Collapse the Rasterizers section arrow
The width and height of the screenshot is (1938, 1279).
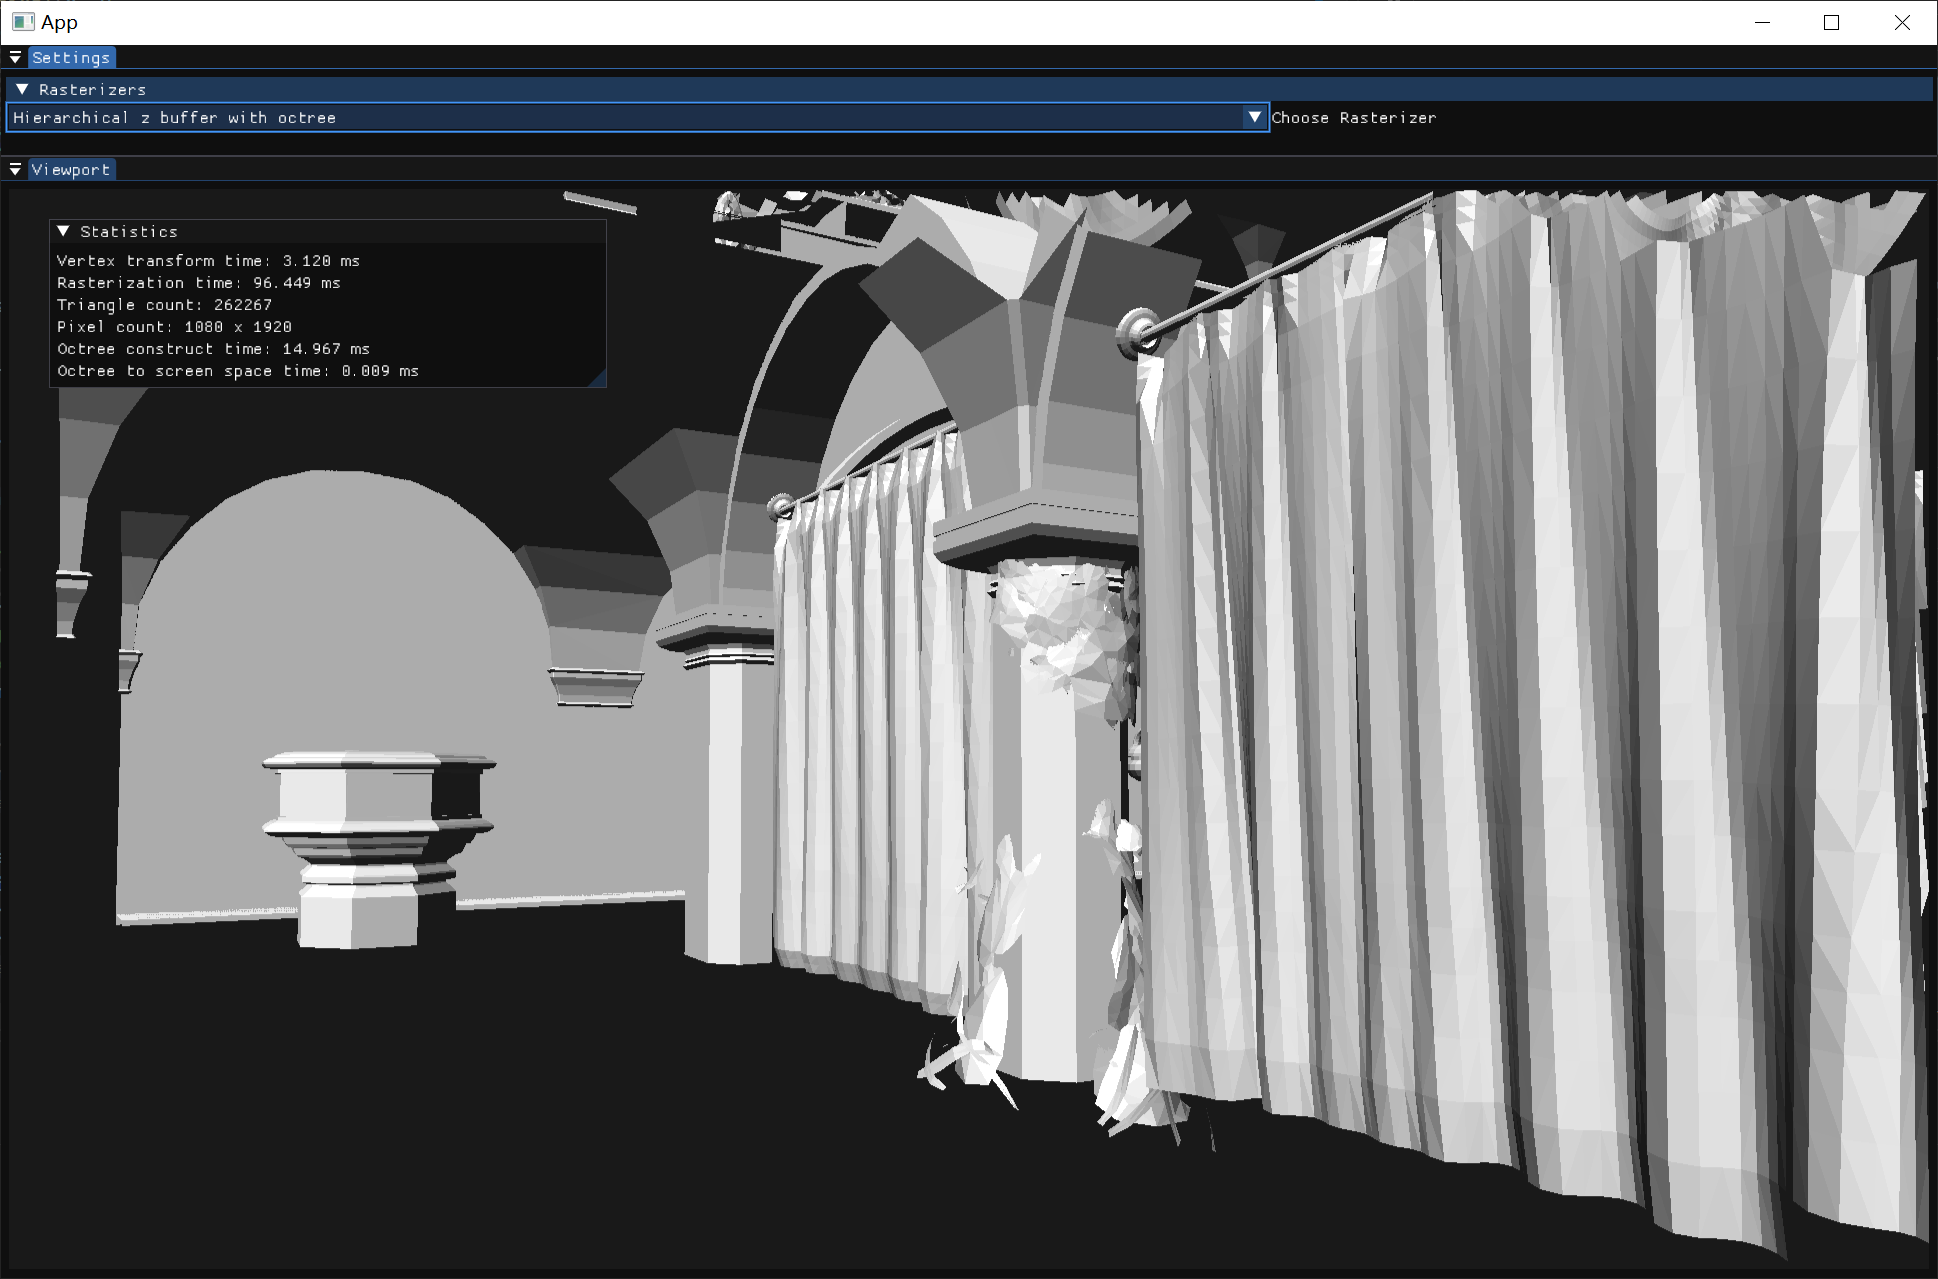pyautogui.click(x=22, y=89)
